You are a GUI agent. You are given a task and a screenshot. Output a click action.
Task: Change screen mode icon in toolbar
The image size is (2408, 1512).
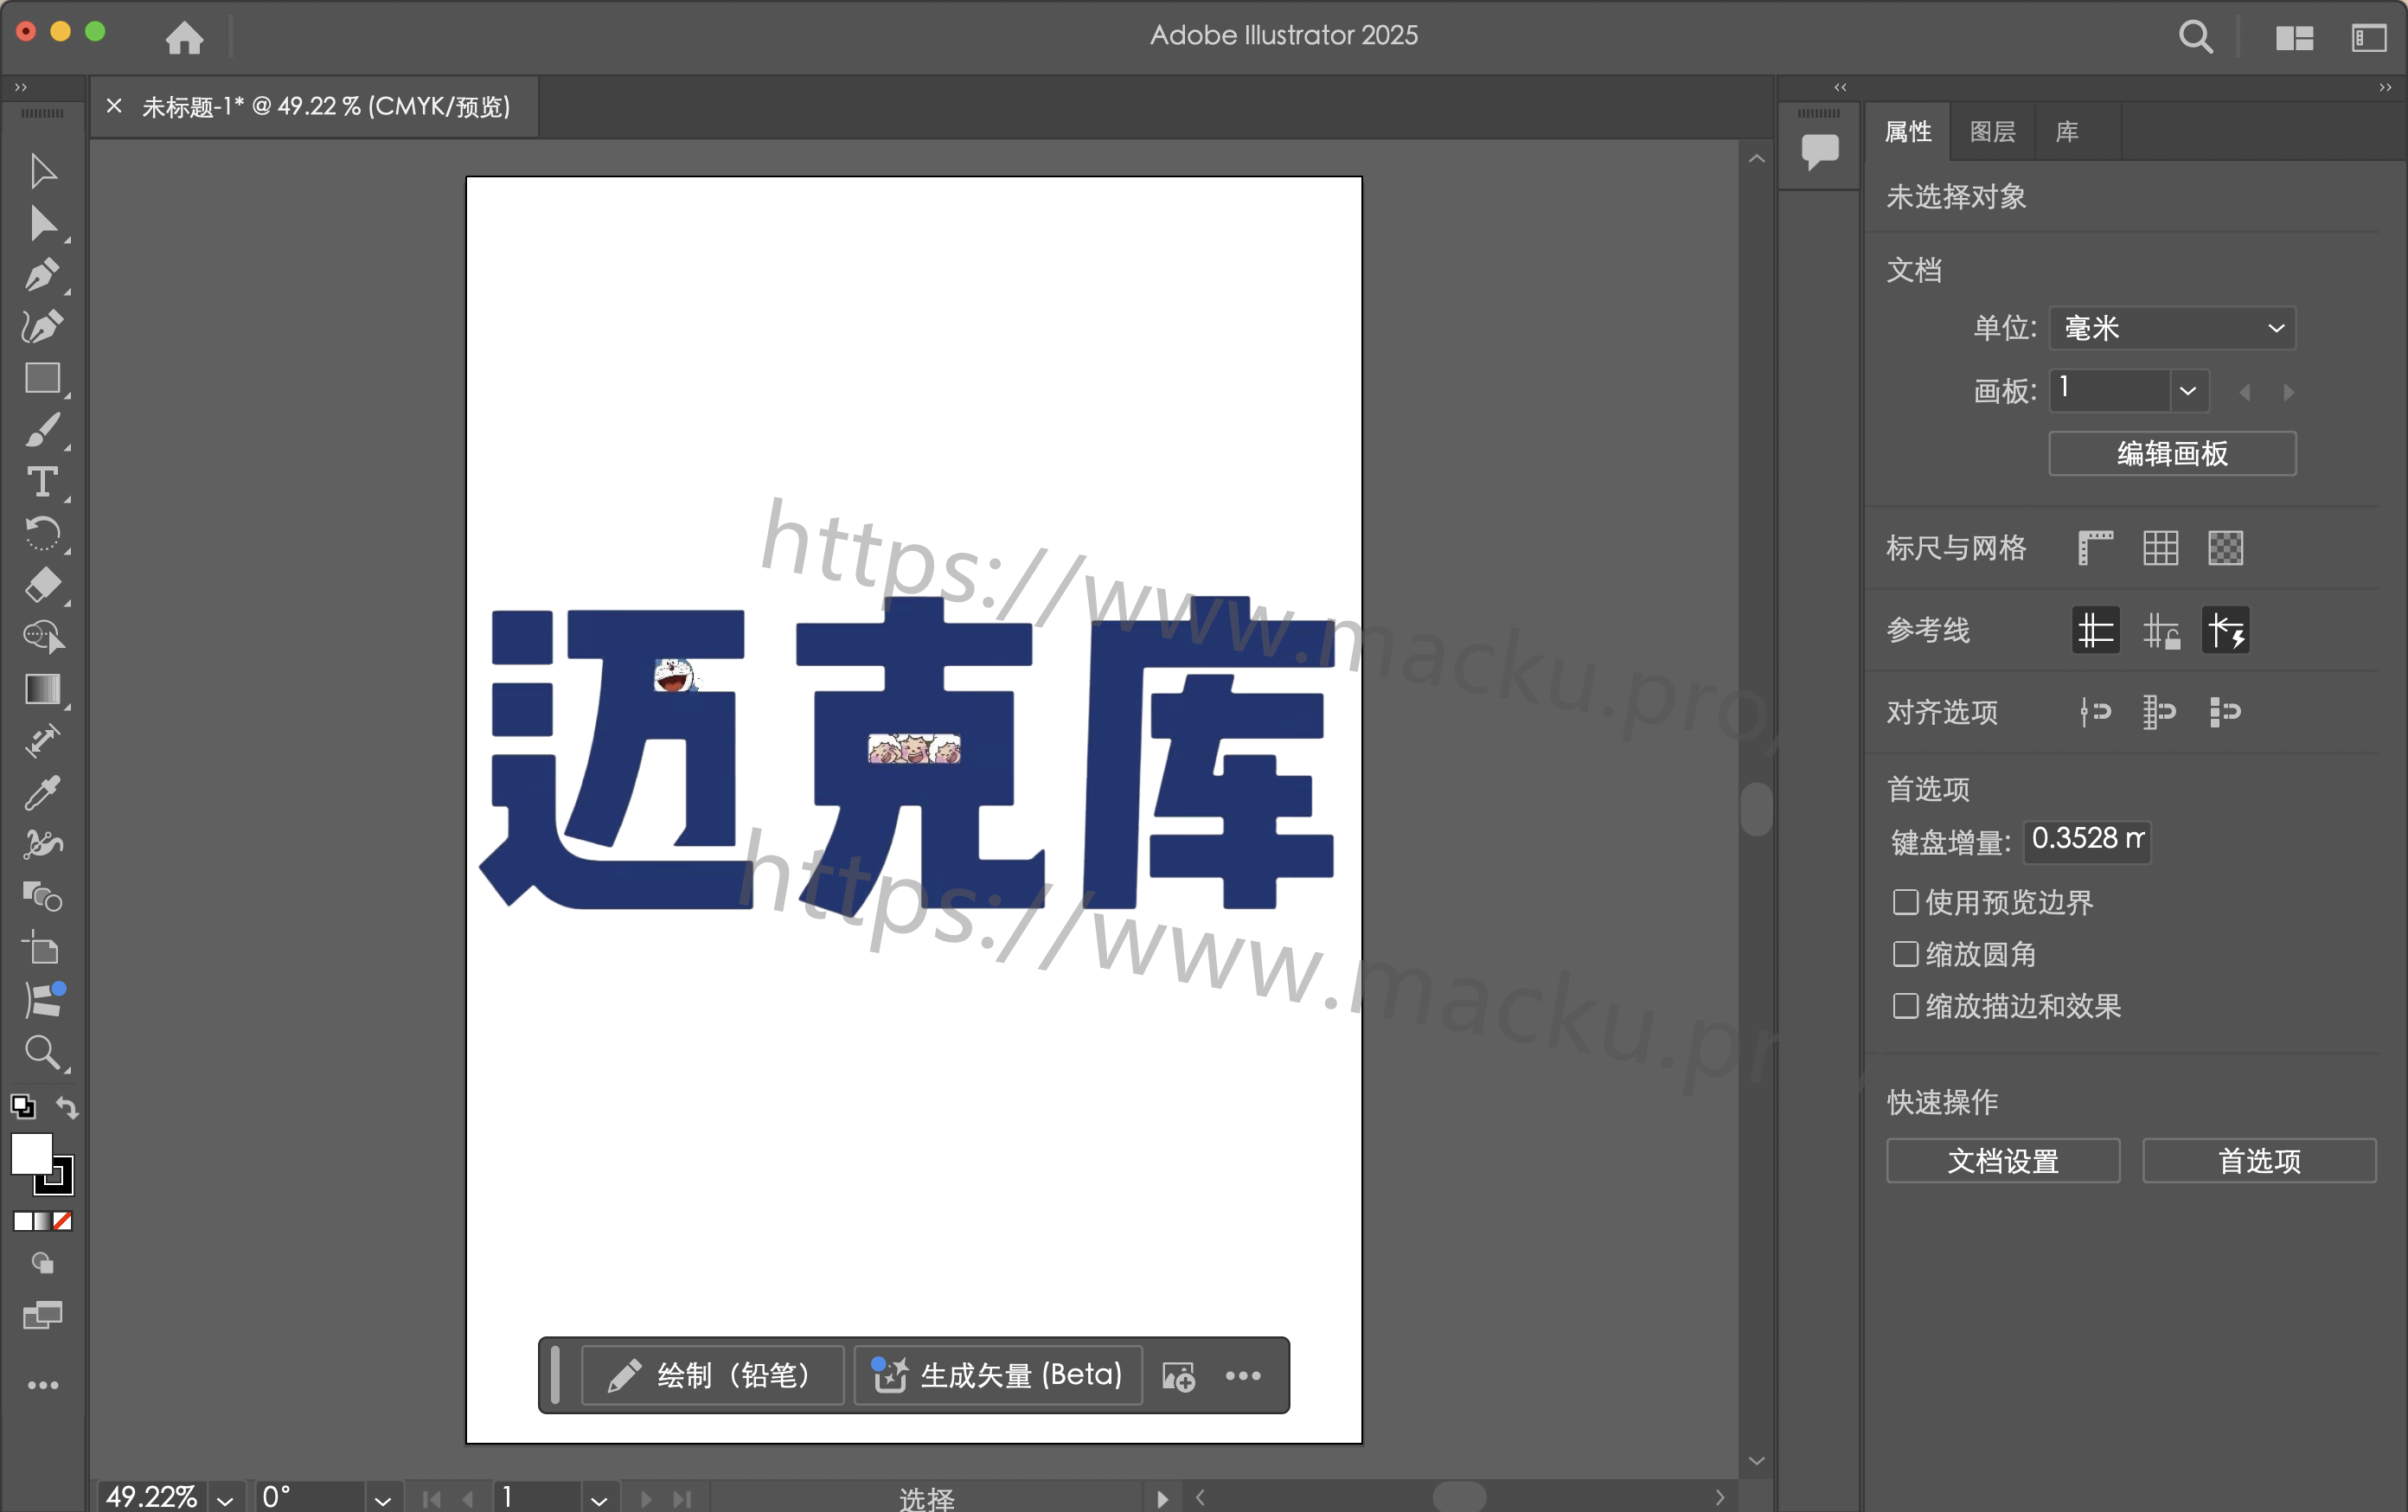coord(42,1316)
